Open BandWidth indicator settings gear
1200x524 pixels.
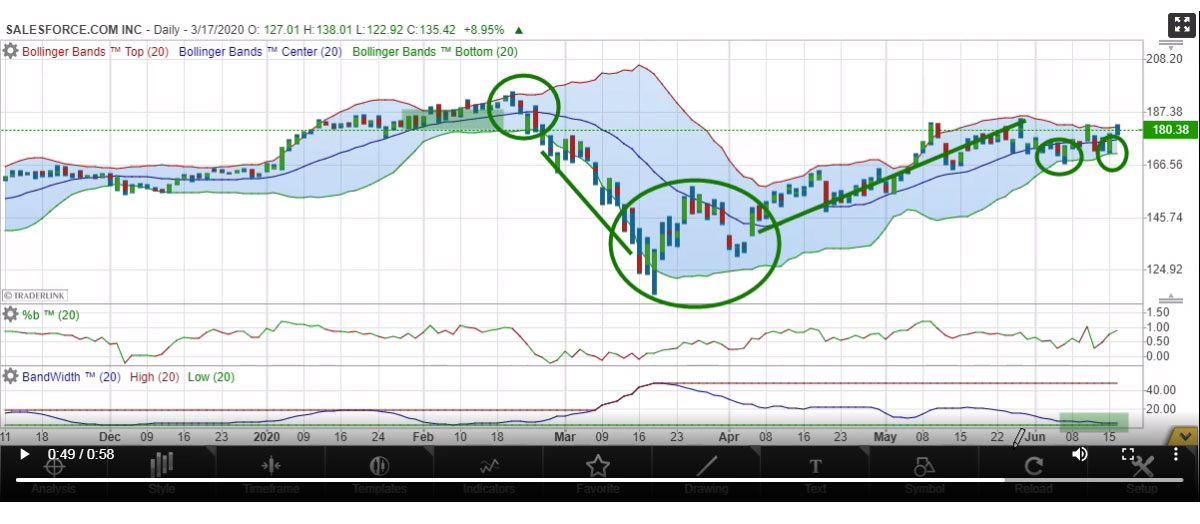point(11,376)
